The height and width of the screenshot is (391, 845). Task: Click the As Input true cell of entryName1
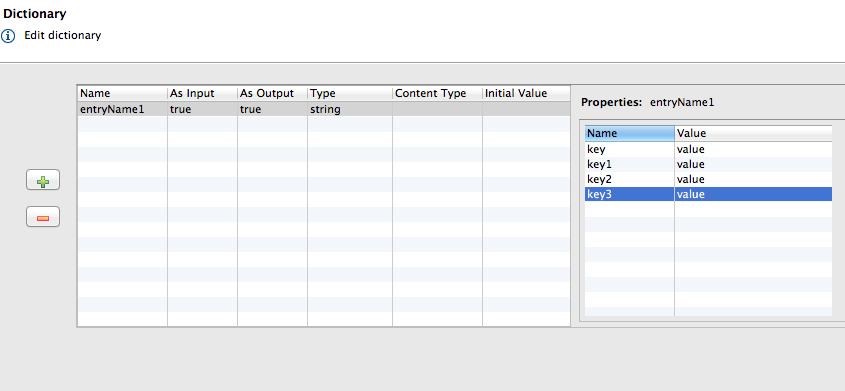[203, 109]
